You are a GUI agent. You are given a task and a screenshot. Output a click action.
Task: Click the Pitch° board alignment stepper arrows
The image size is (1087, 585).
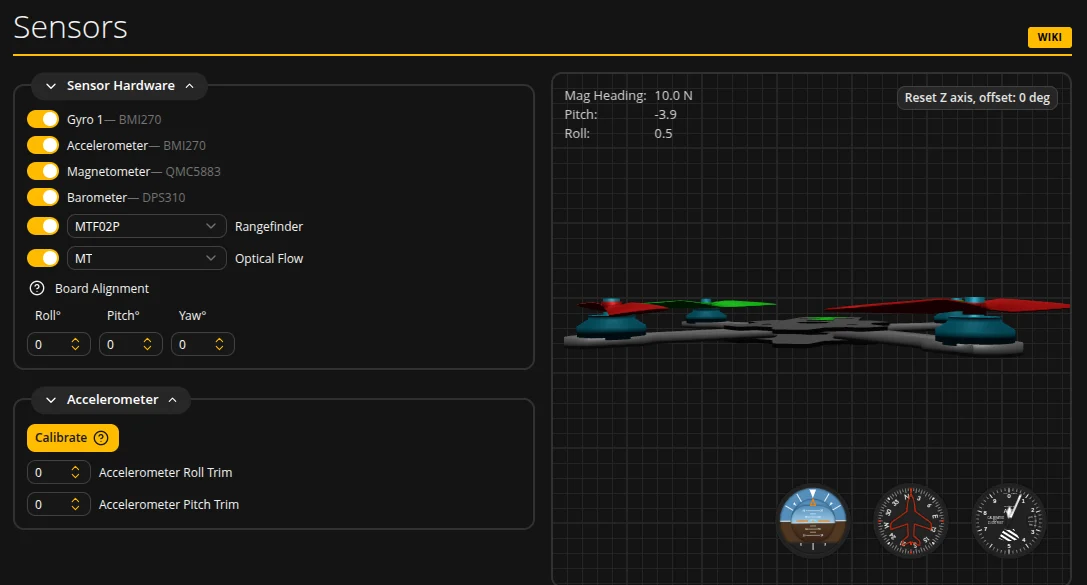pos(148,344)
